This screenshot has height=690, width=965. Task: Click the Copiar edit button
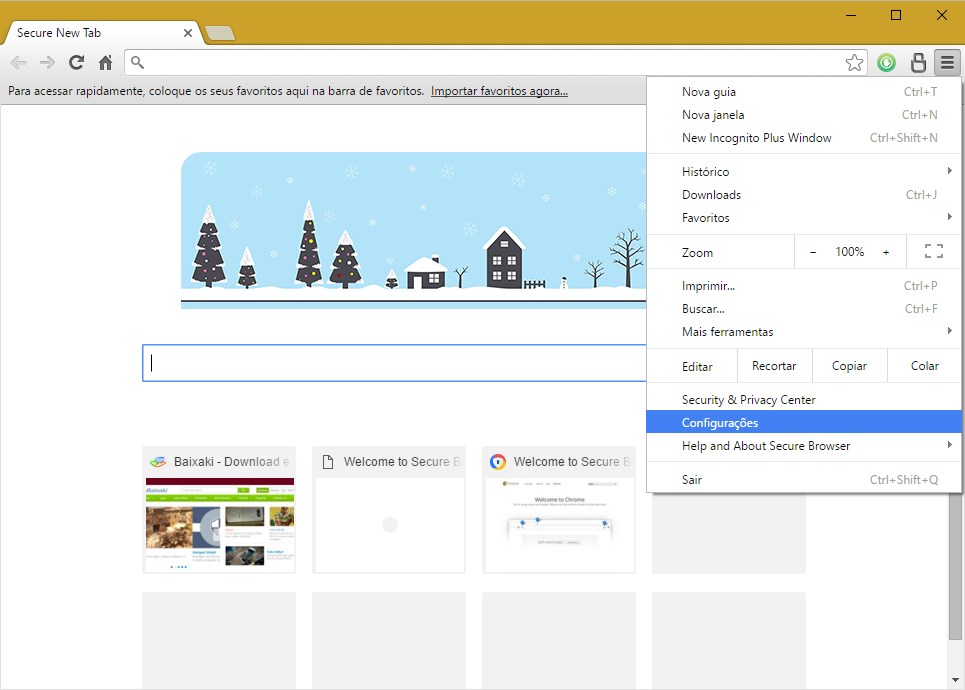tap(849, 366)
